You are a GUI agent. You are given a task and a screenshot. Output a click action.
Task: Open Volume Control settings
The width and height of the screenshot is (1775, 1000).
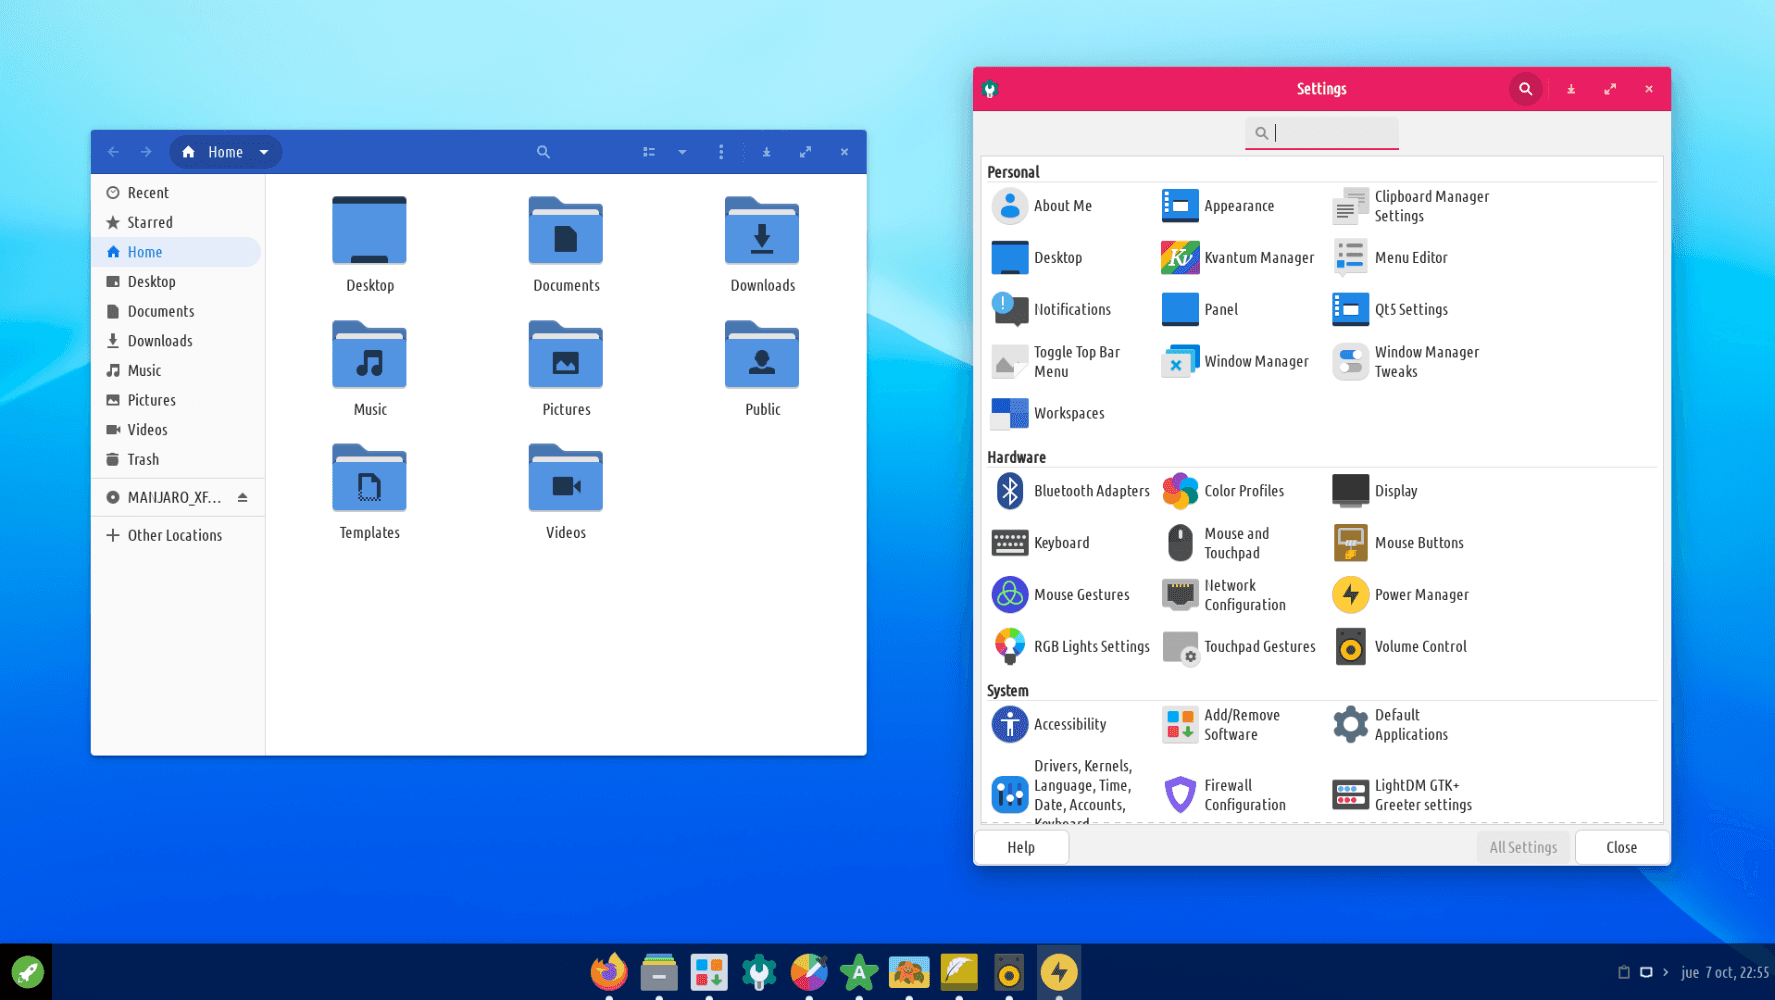coord(1401,647)
